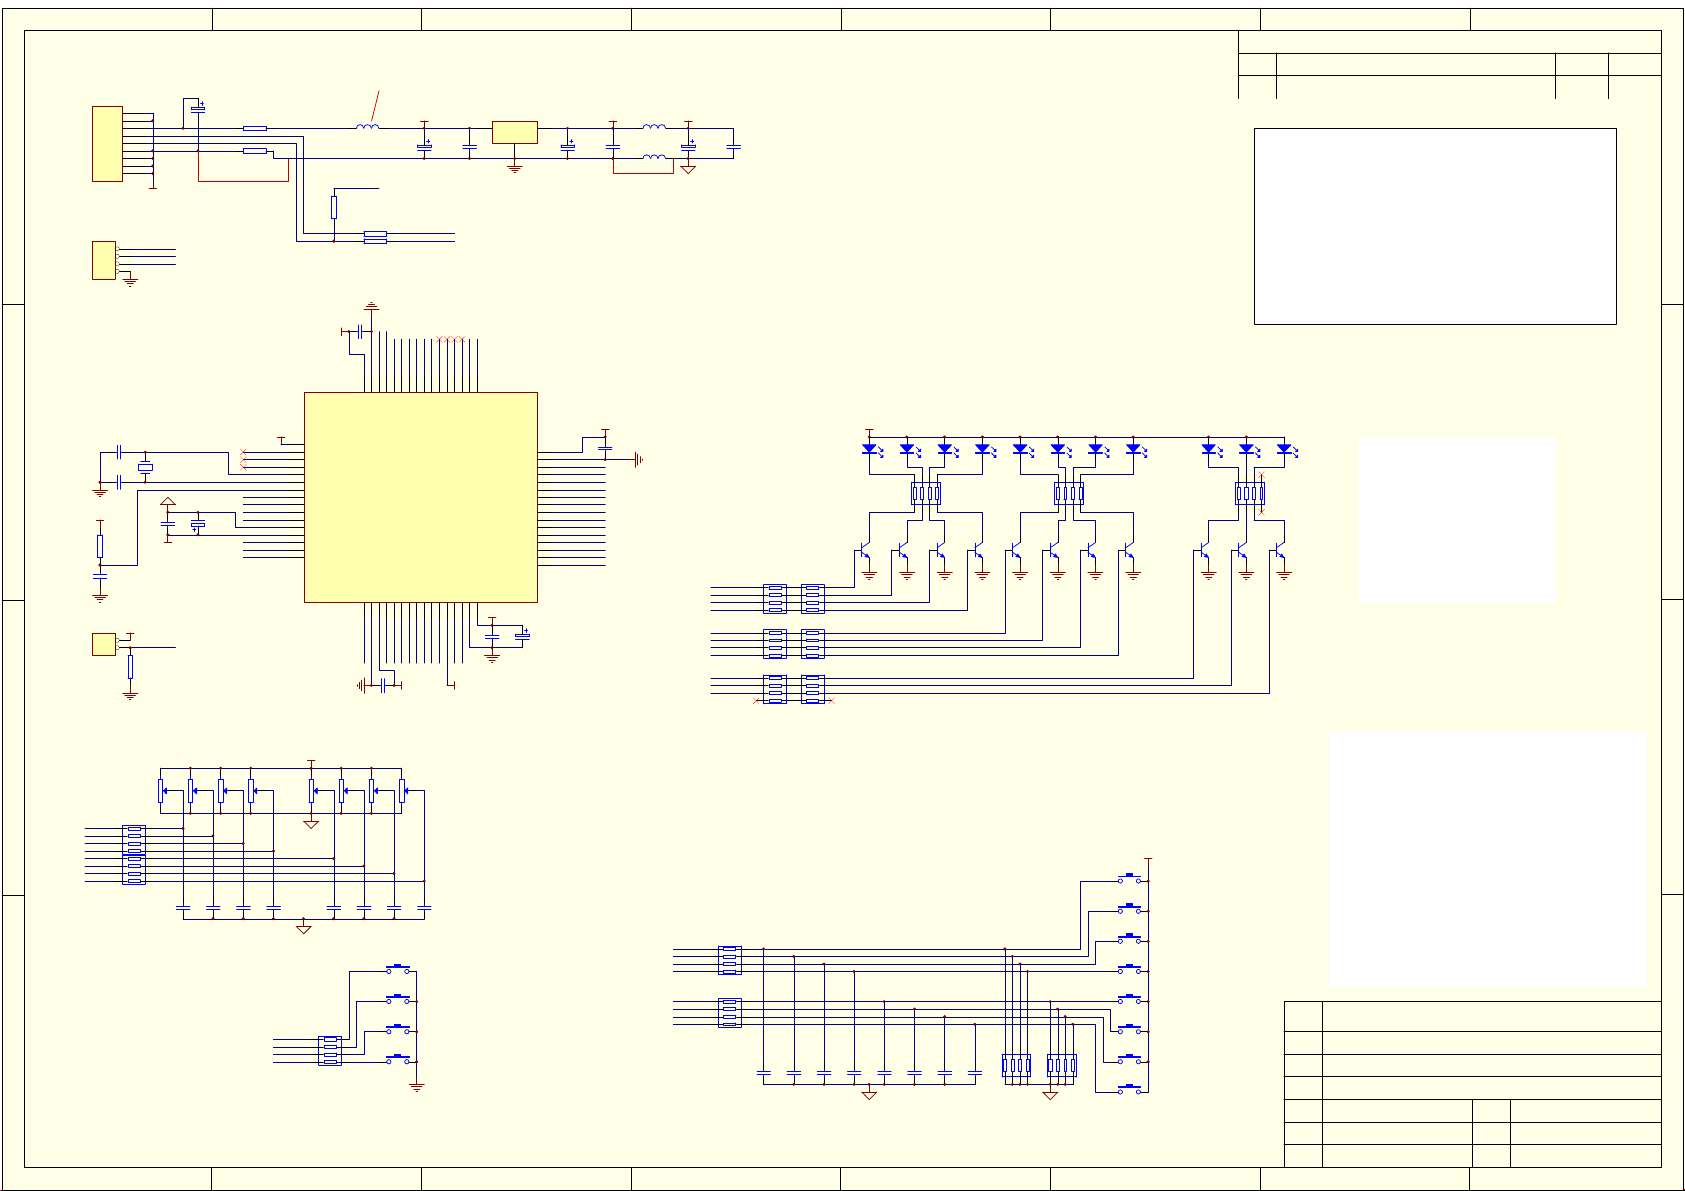Click the ground symbol under the eight-capacitor row
Screen dimensions: 1685x1191
[869, 1096]
